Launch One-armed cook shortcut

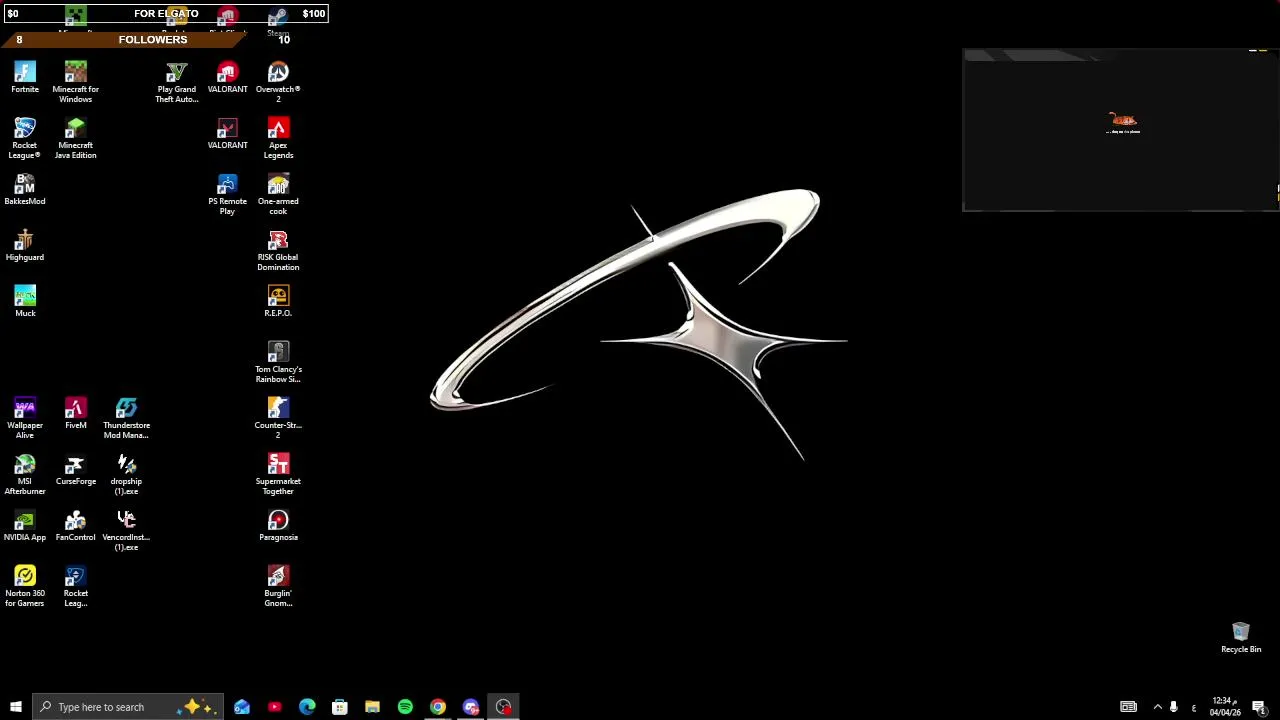[278, 194]
